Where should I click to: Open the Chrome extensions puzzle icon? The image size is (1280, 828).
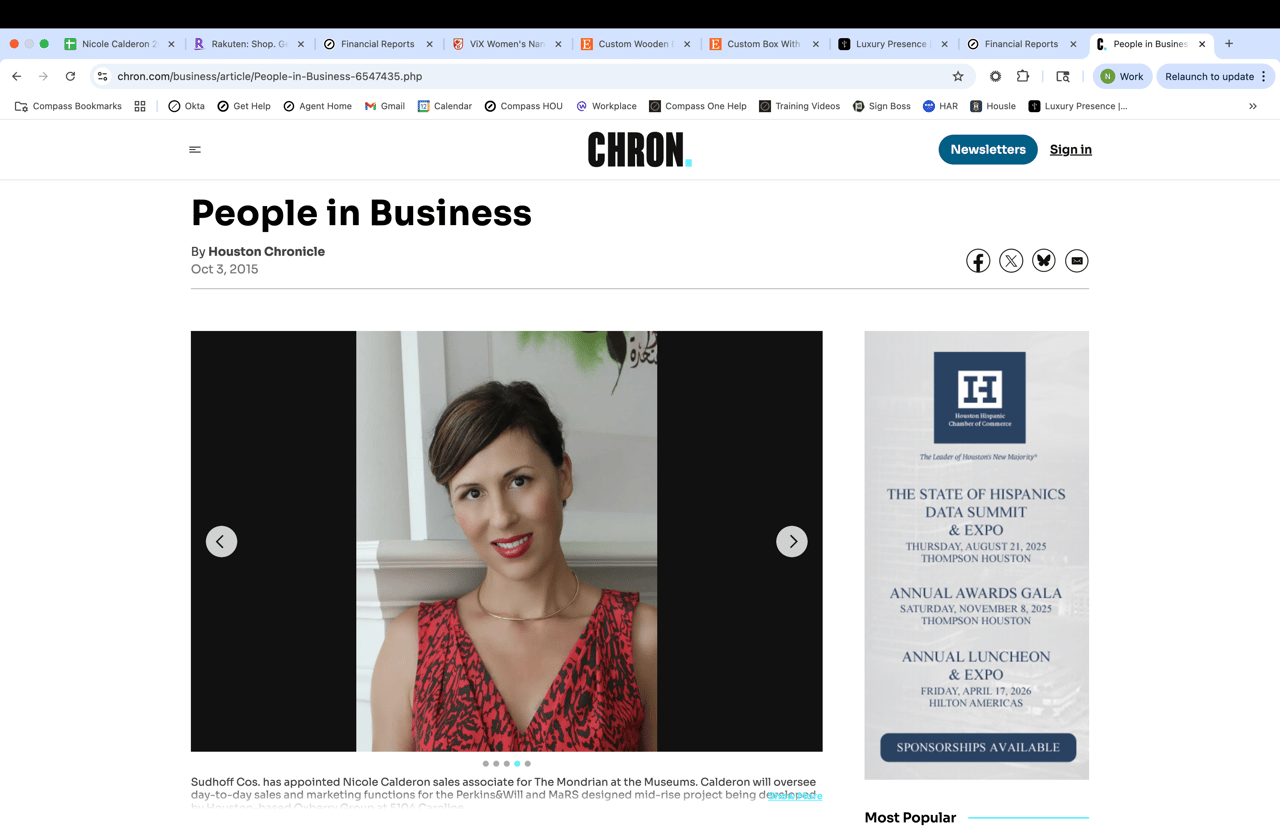[x=1023, y=76]
